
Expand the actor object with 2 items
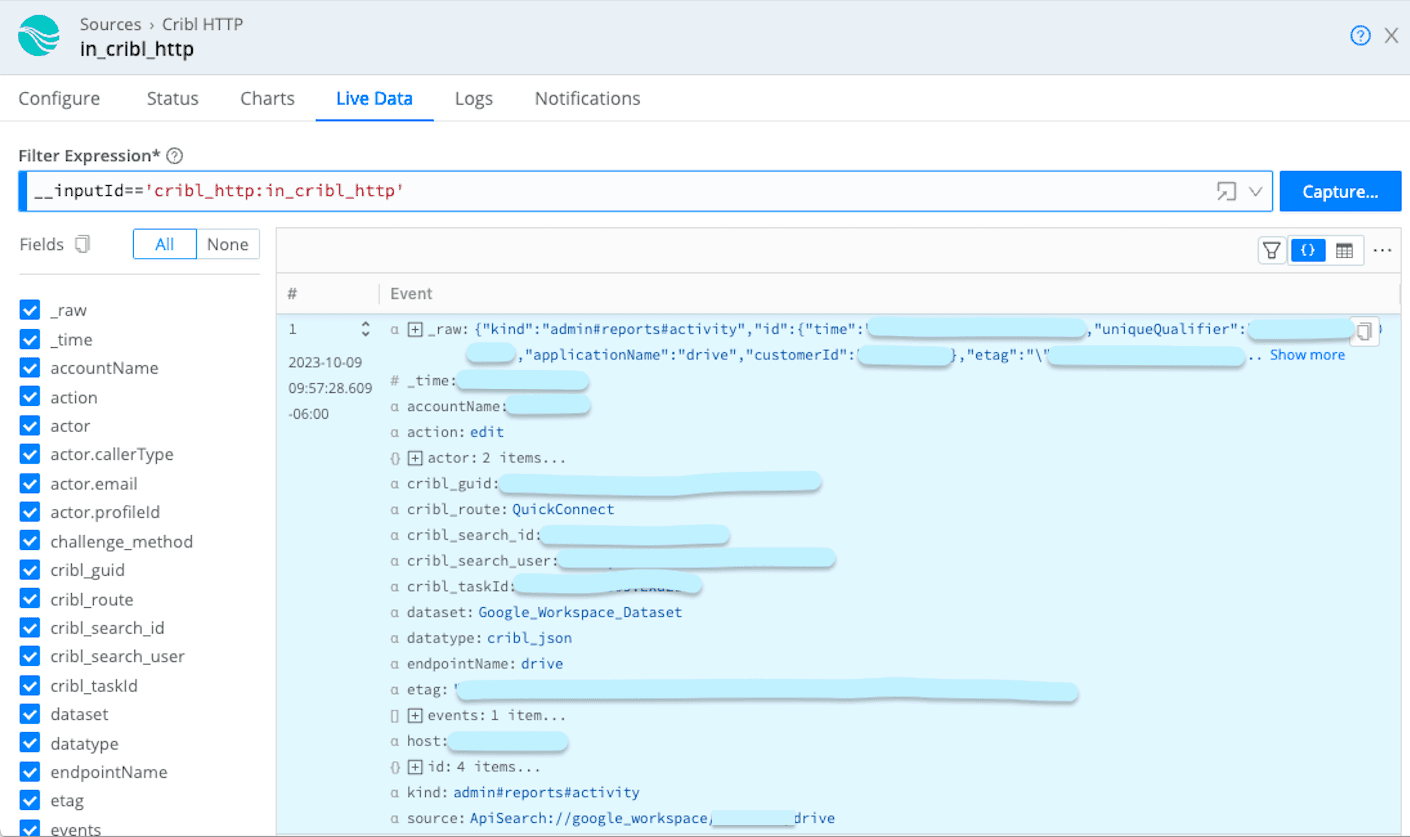pyautogui.click(x=416, y=459)
